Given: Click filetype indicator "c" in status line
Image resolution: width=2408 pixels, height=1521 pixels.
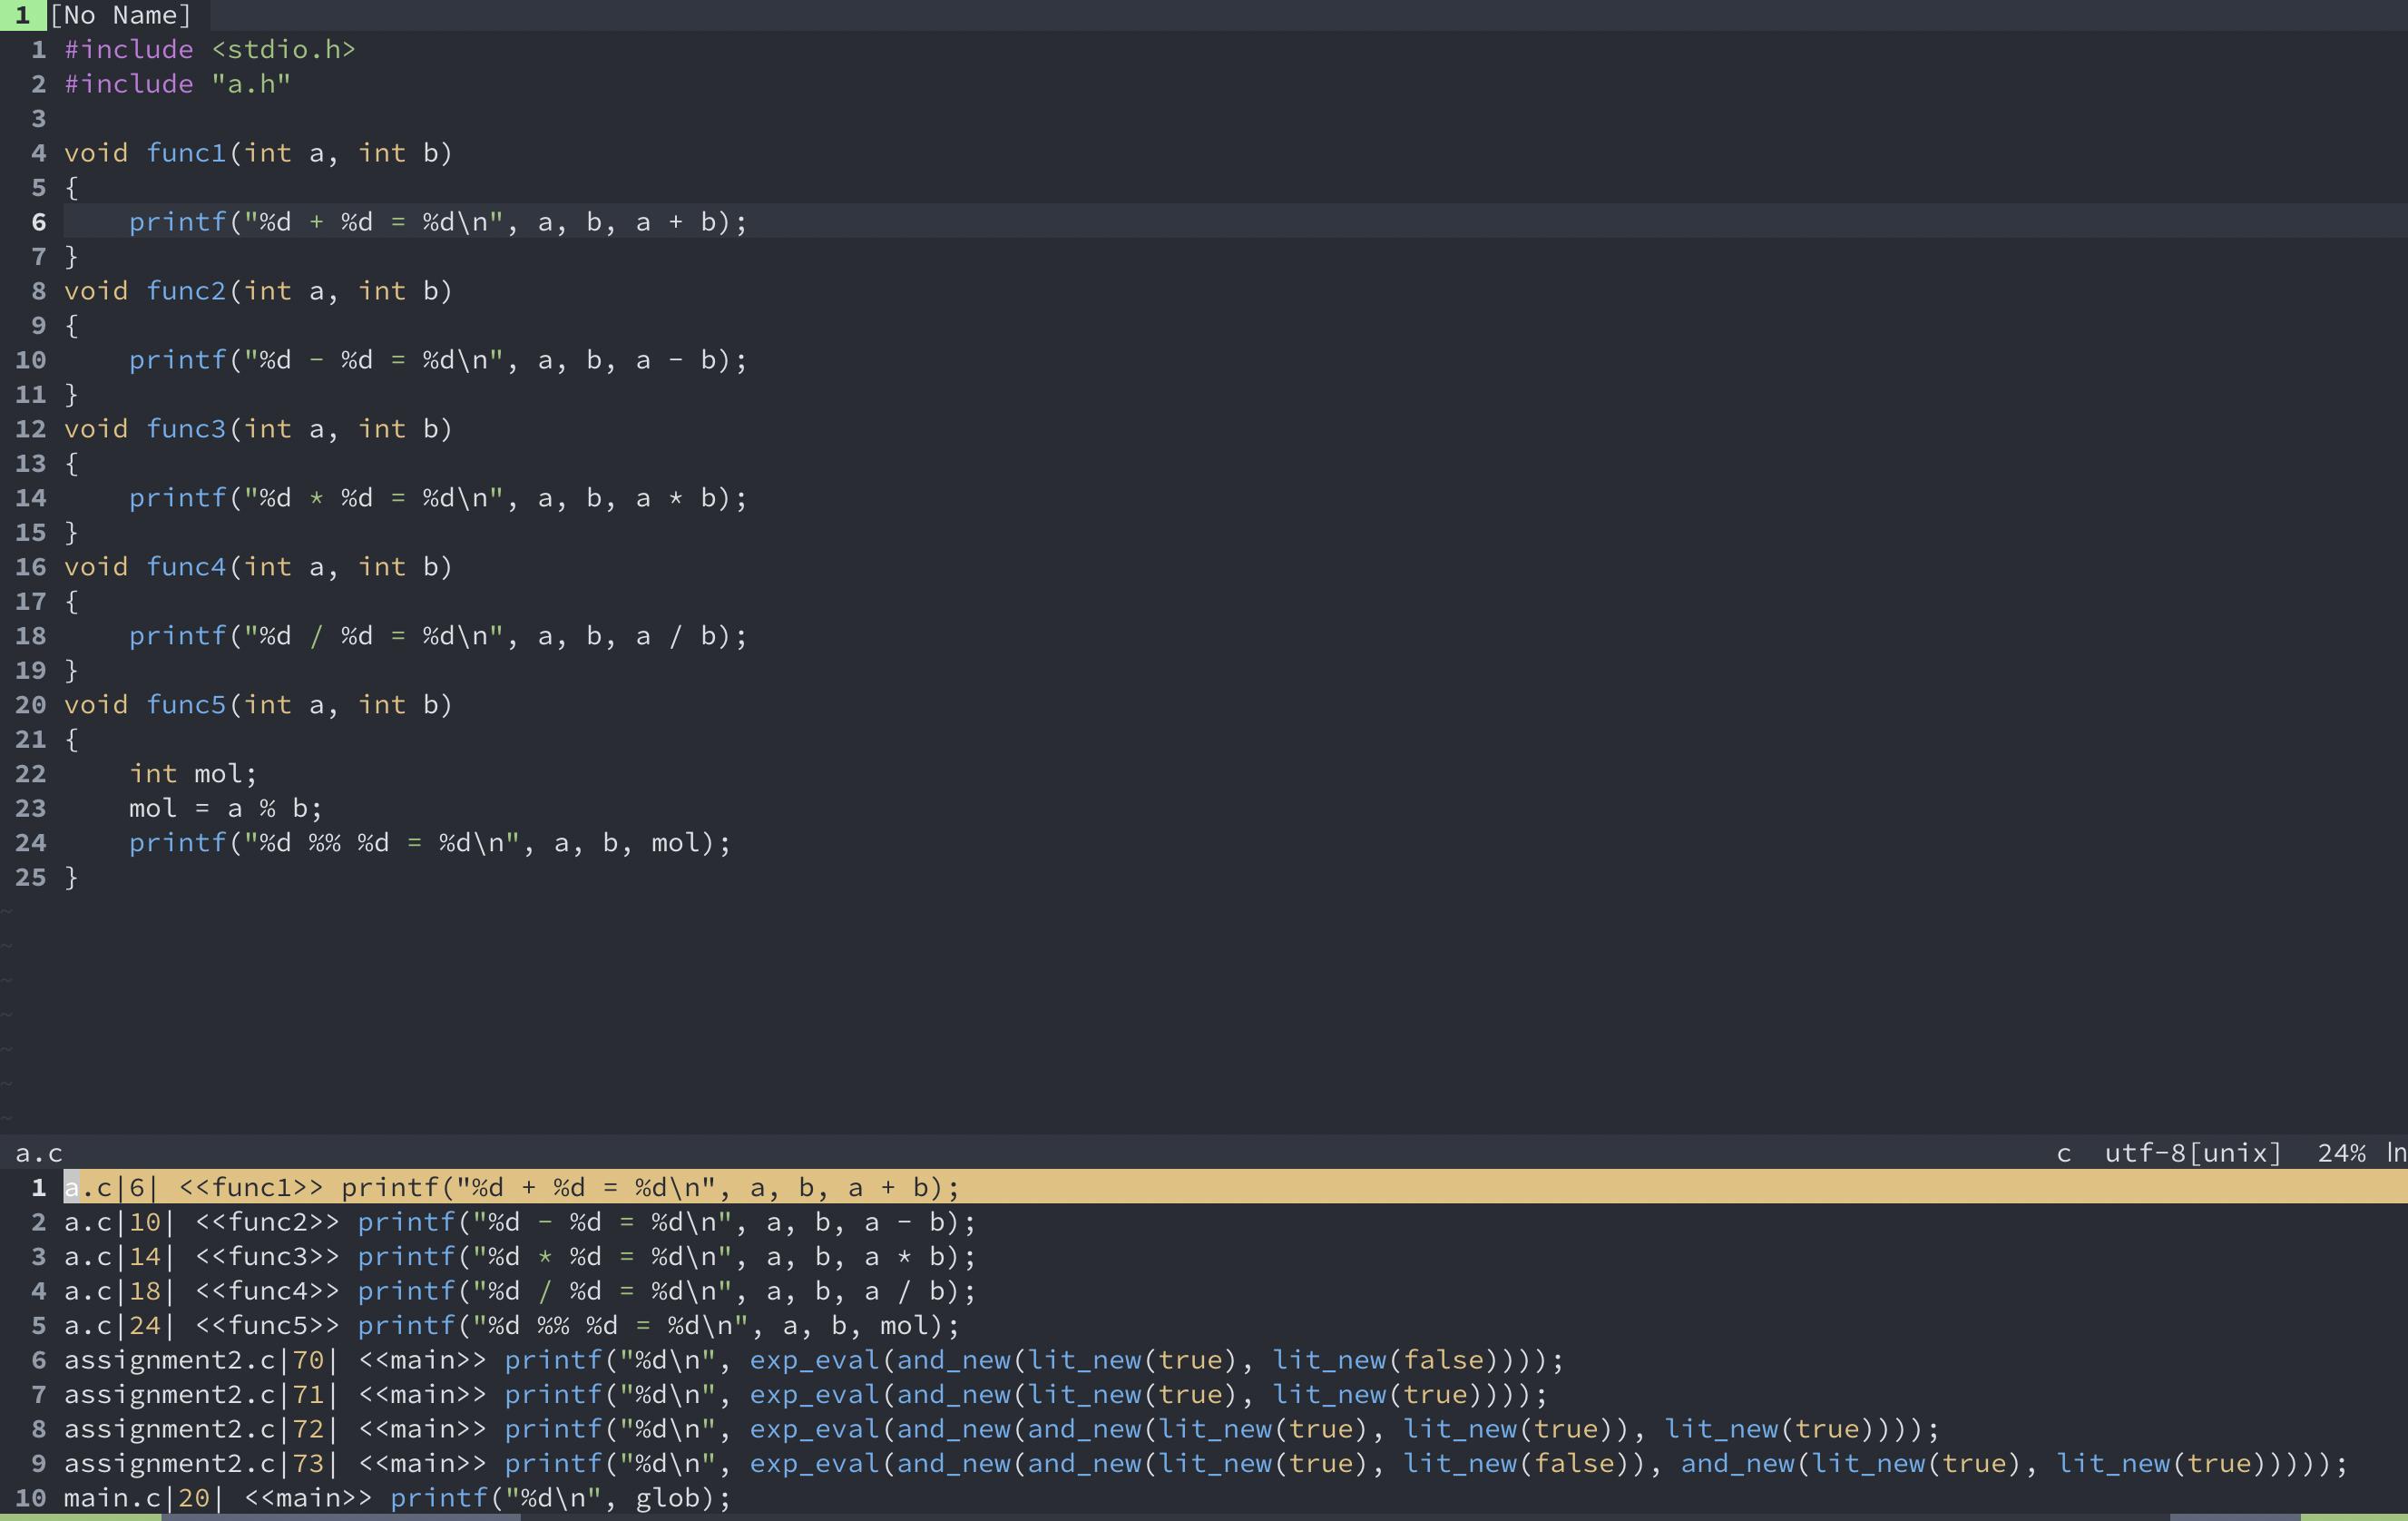Looking at the screenshot, I should (x=2063, y=1153).
